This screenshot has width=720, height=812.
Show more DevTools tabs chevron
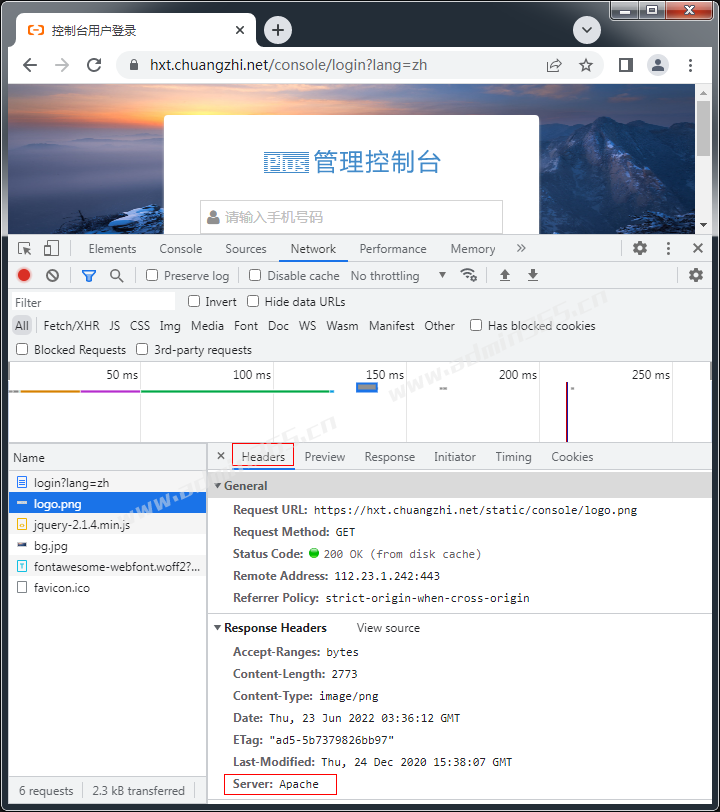pyautogui.click(x=521, y=249)
